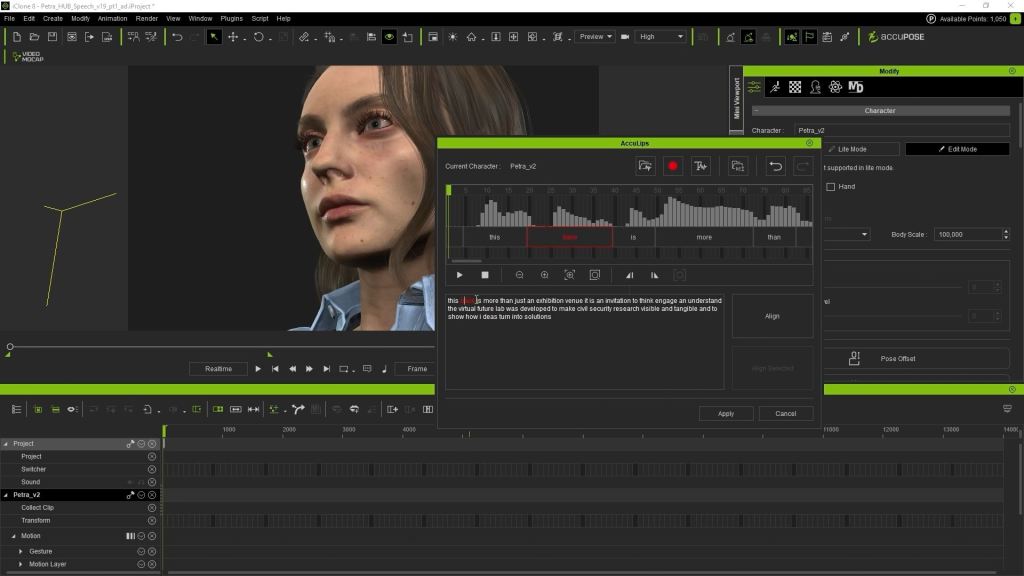Click Zoom Out magnifier in AccuLips
The image size is (1024, 576).
[519, 276]
